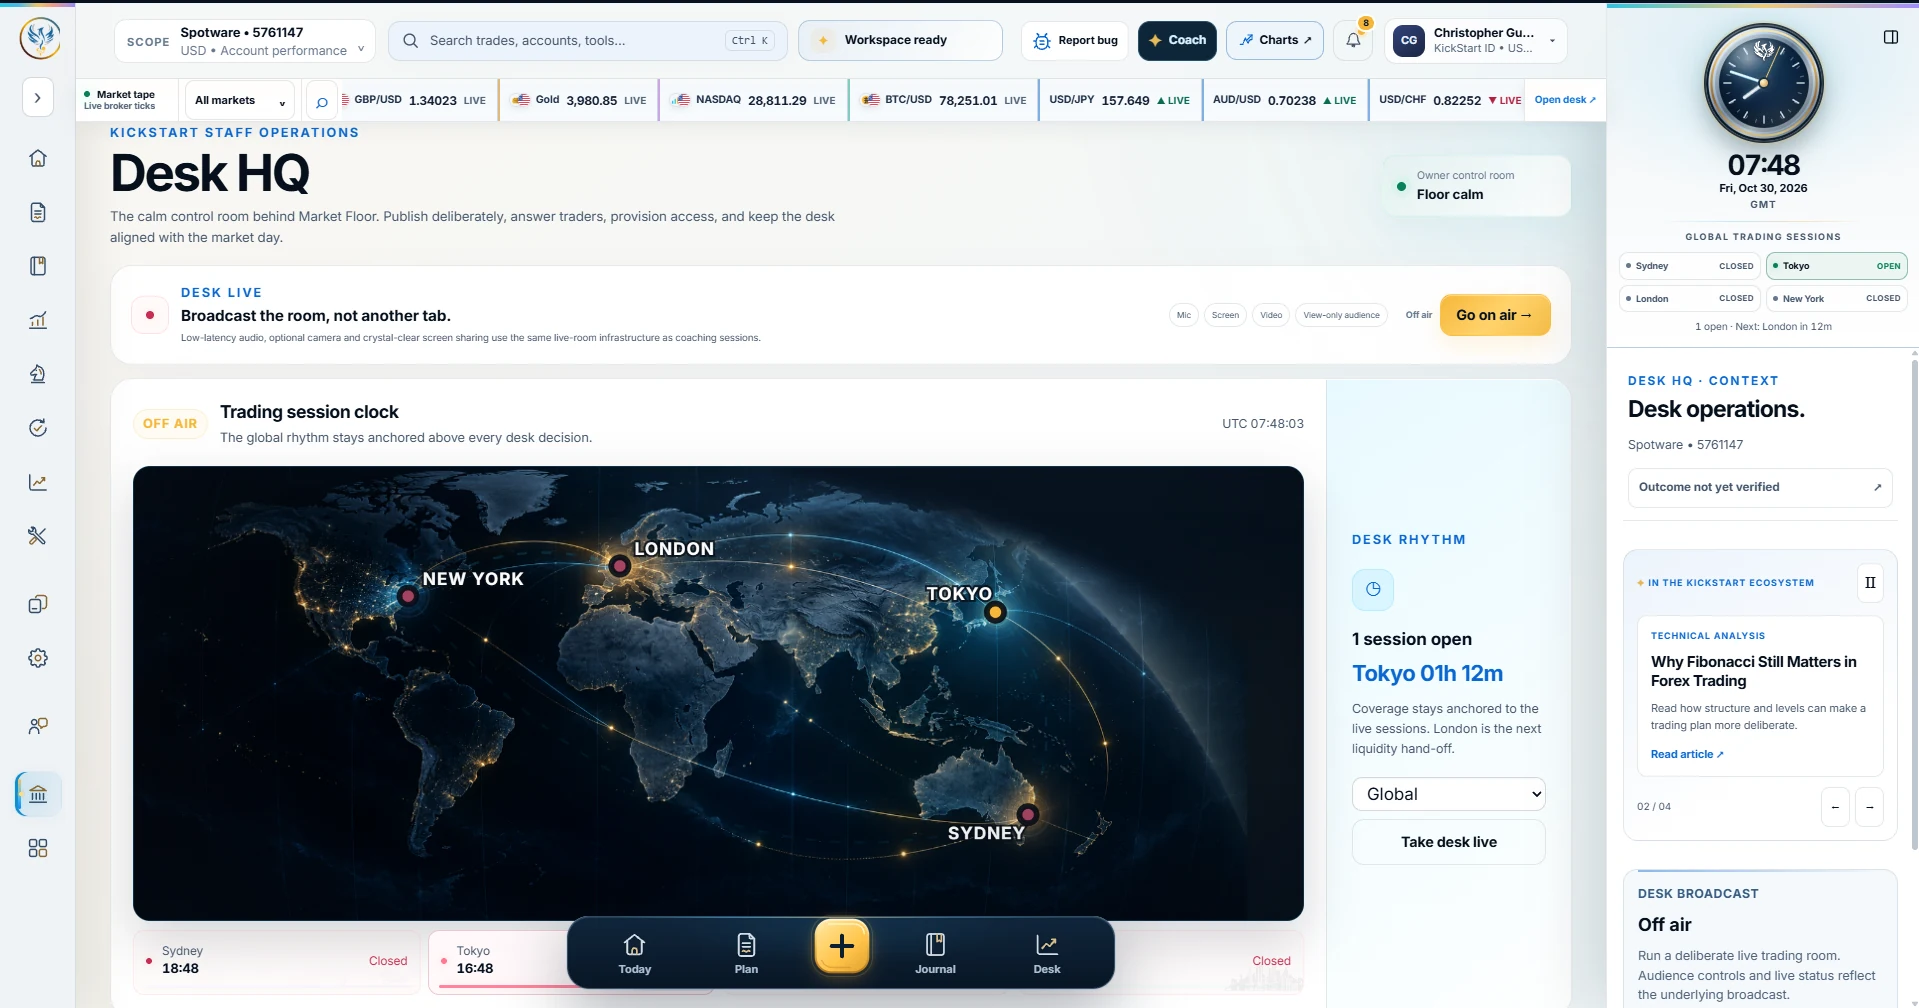Open the Scope account selector dropdown
The image size is (1919, 1008).
click(x=244, y=41)
